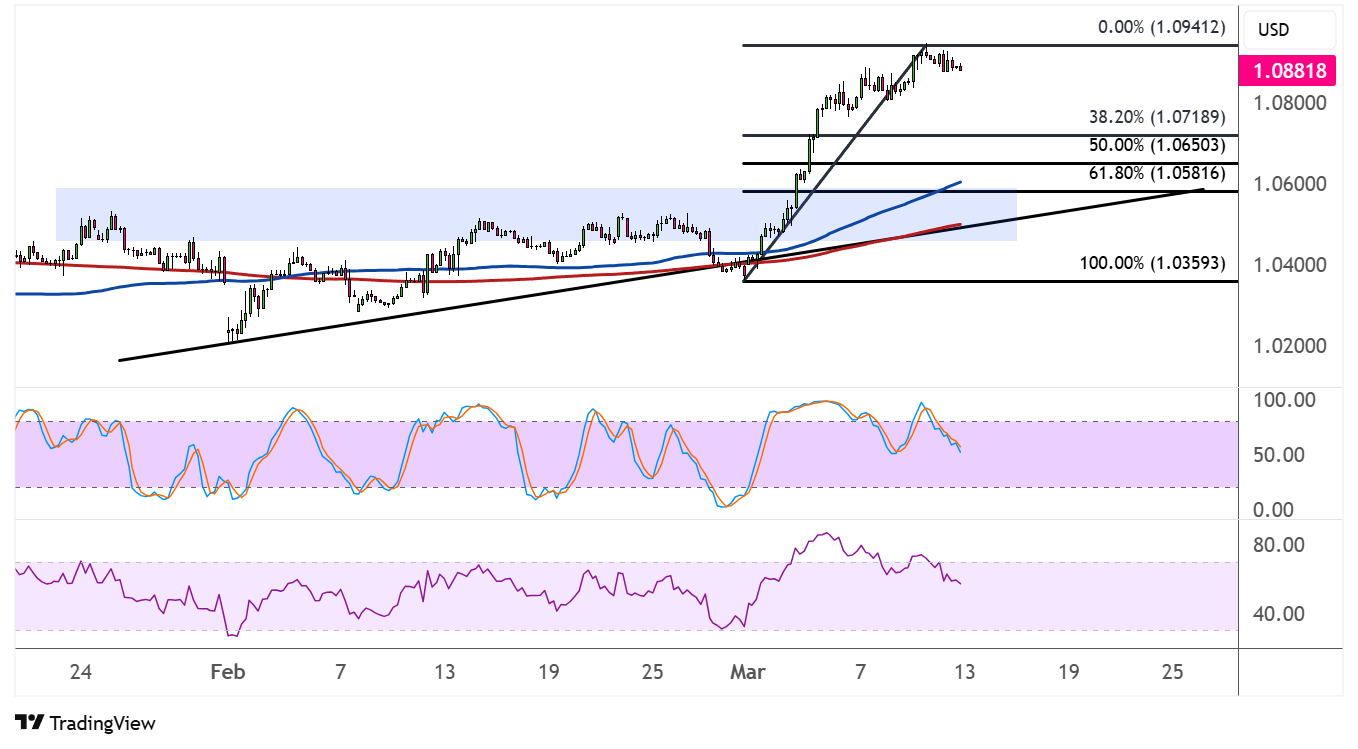Click the TradingView wordmark link

pyautogui.click(x=102, y=722)
